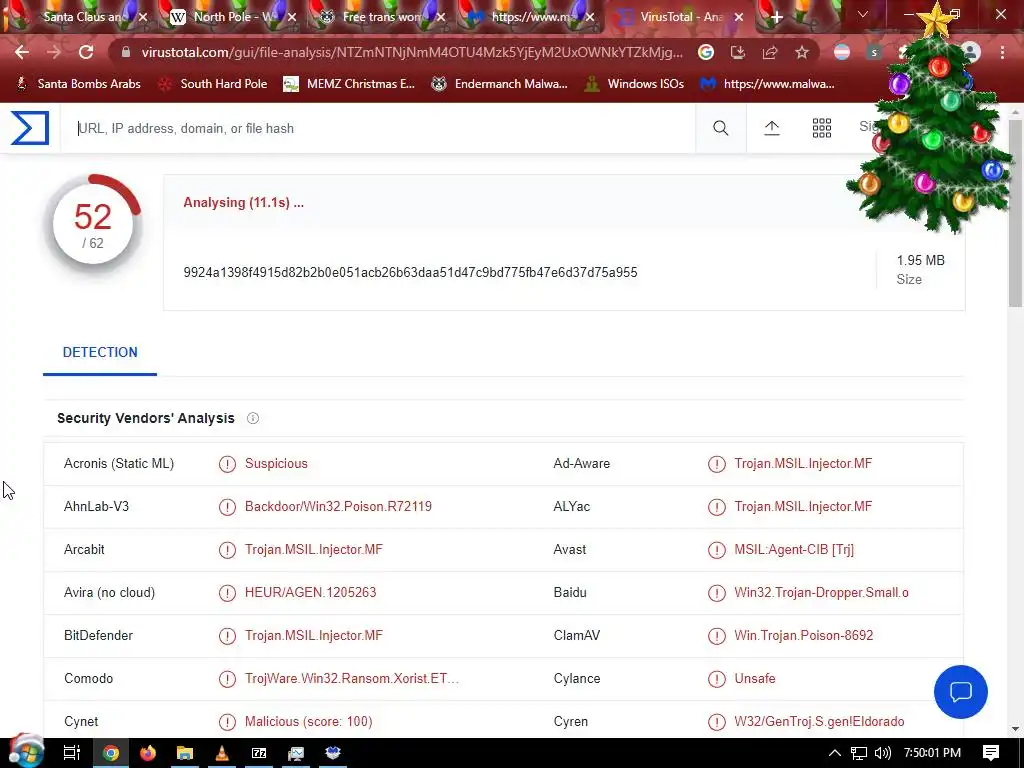
Task: Click the MSIL:Agent-CIB [Trj] result
Action: point(793,550)
